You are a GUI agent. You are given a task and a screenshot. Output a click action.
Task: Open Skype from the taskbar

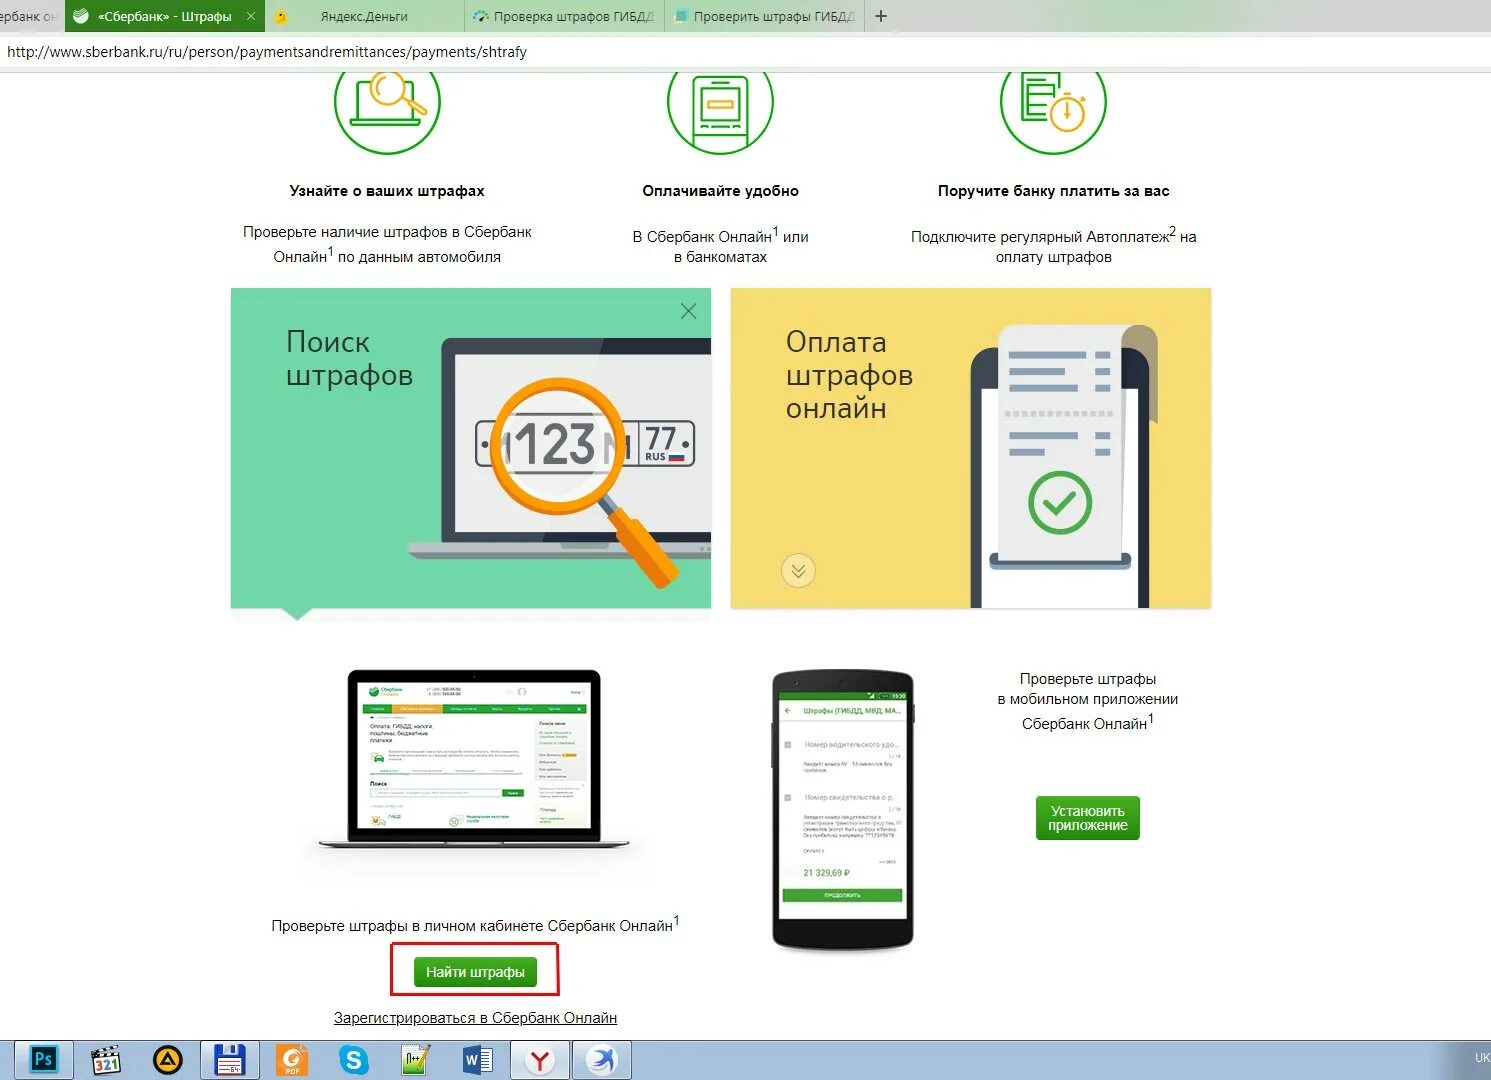354,1060
